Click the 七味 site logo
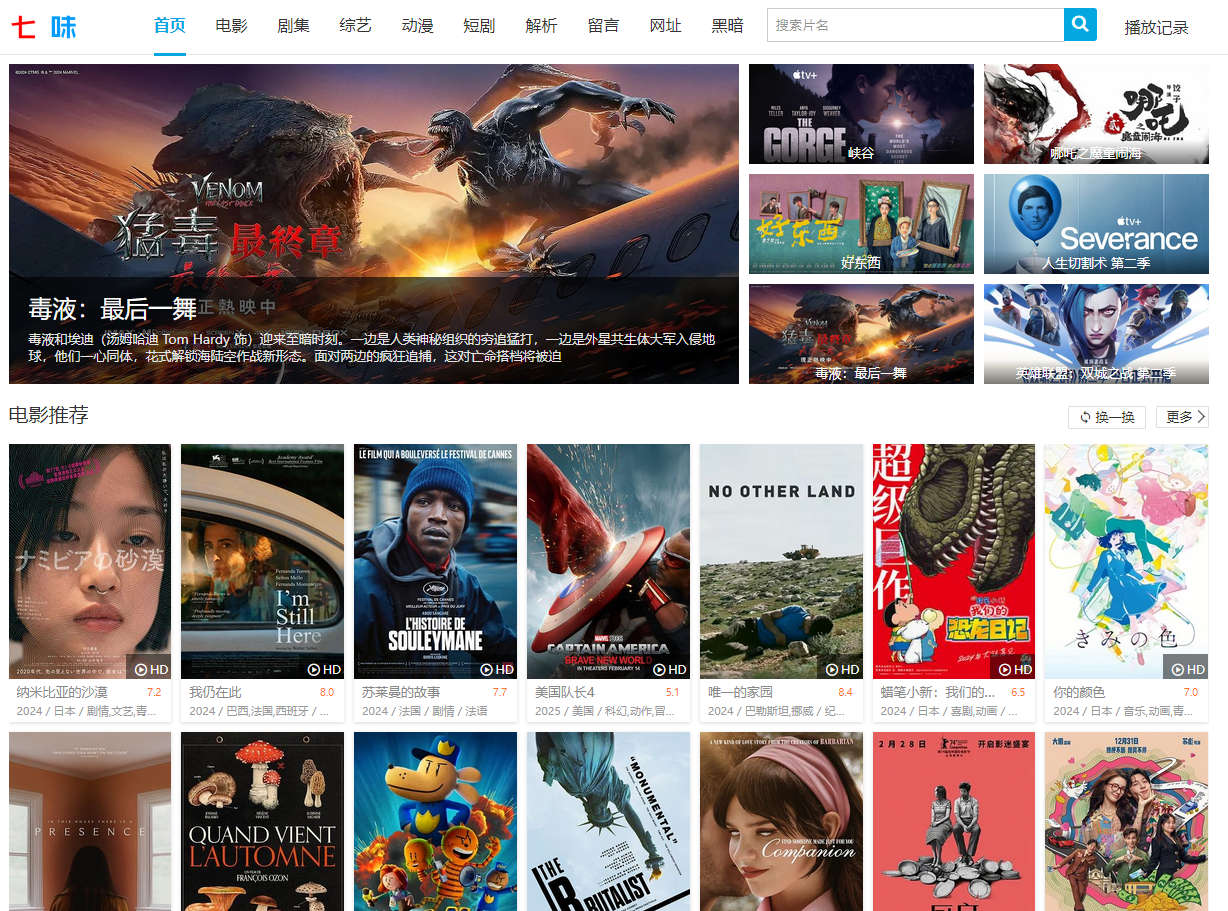The height and width of the screenshot is (911, 1228). [44, 26]
